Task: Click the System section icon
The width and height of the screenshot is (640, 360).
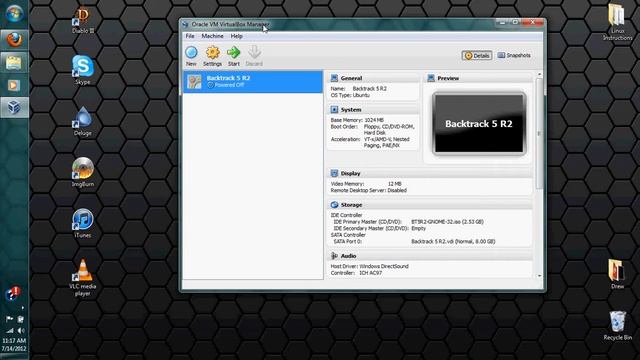Action: coord(334,109)
